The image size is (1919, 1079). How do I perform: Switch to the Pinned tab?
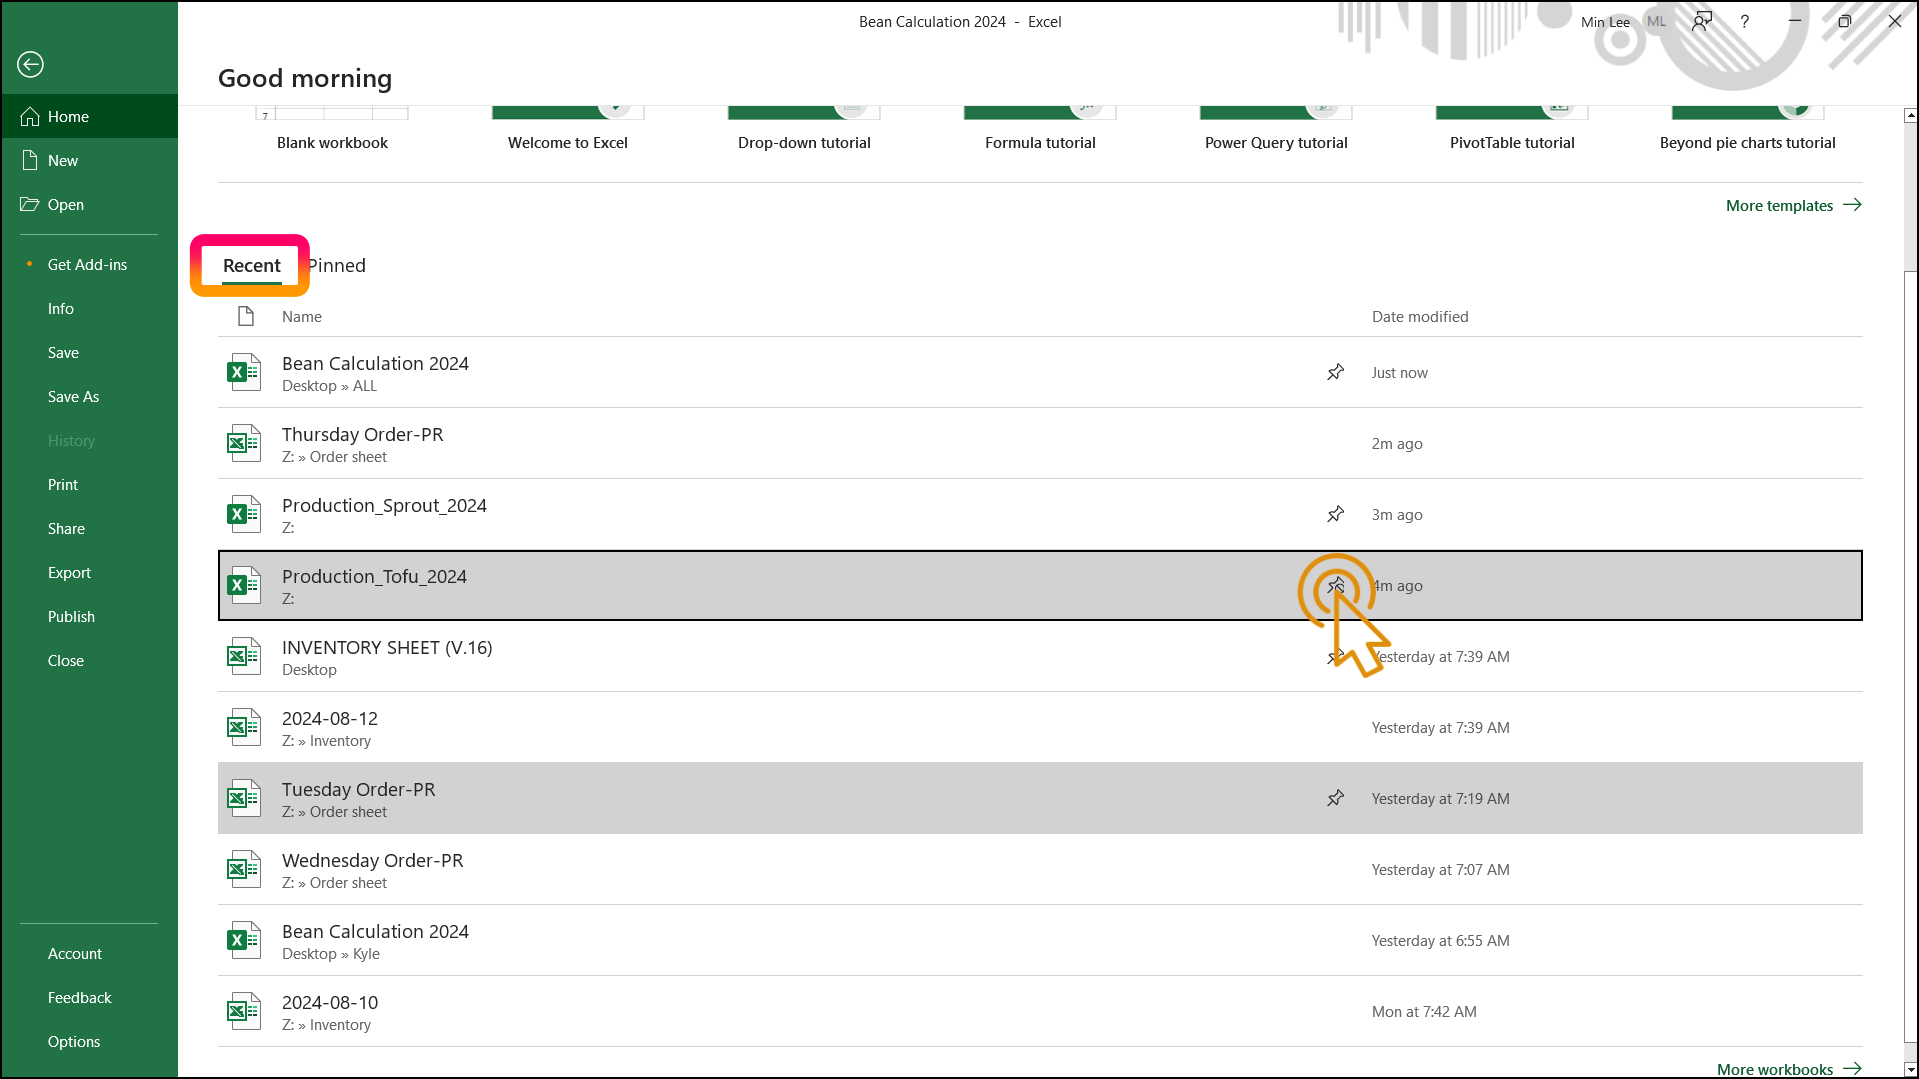(337, 265)
